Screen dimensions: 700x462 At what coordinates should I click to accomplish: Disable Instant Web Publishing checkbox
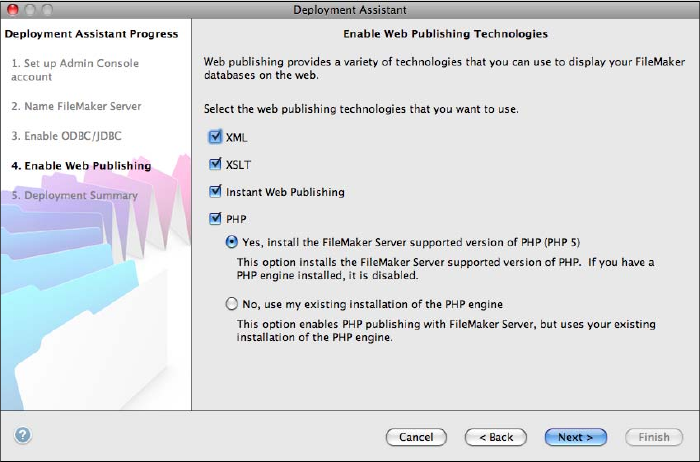coord(215,191)
